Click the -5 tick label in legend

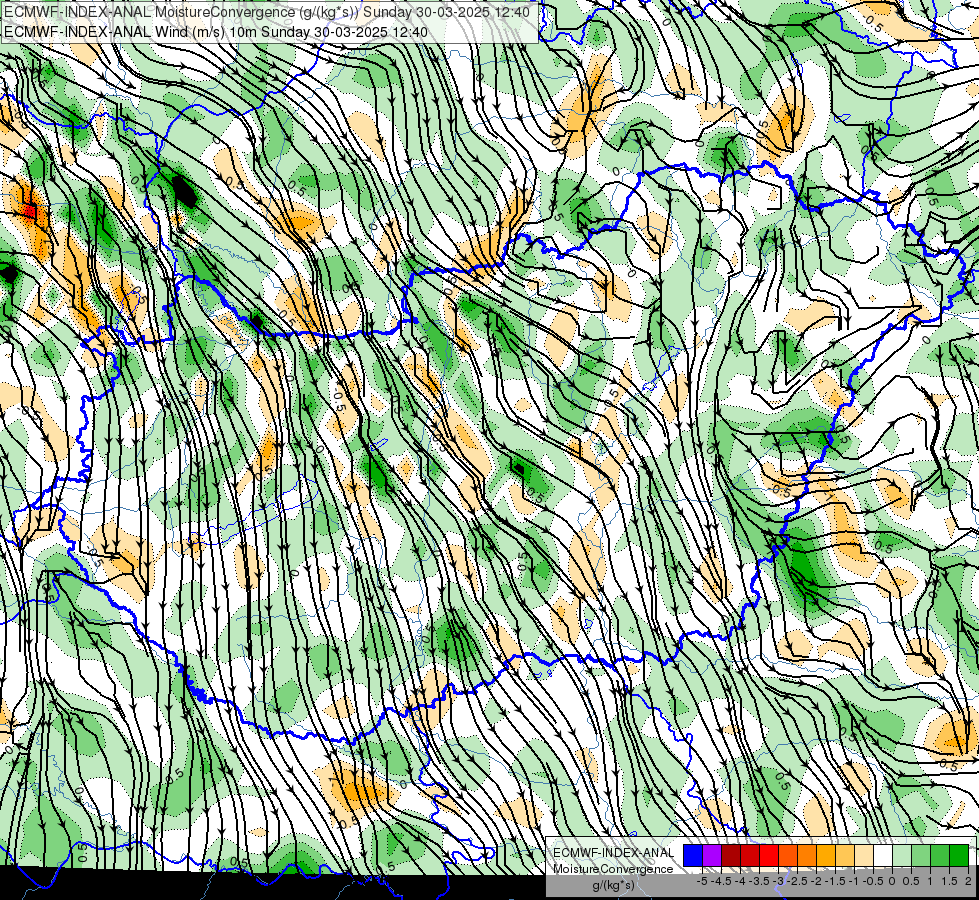pos(702,881)
